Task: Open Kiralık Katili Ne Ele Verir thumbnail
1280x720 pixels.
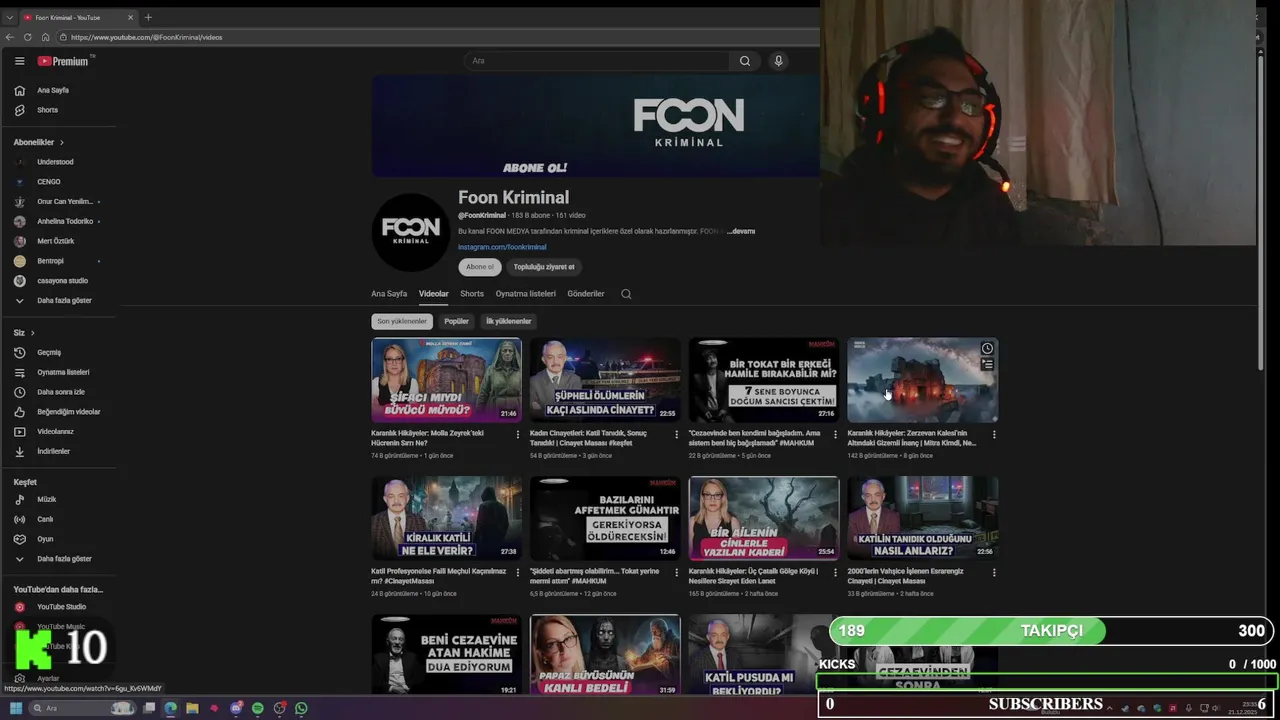Action: pos(446,518)
